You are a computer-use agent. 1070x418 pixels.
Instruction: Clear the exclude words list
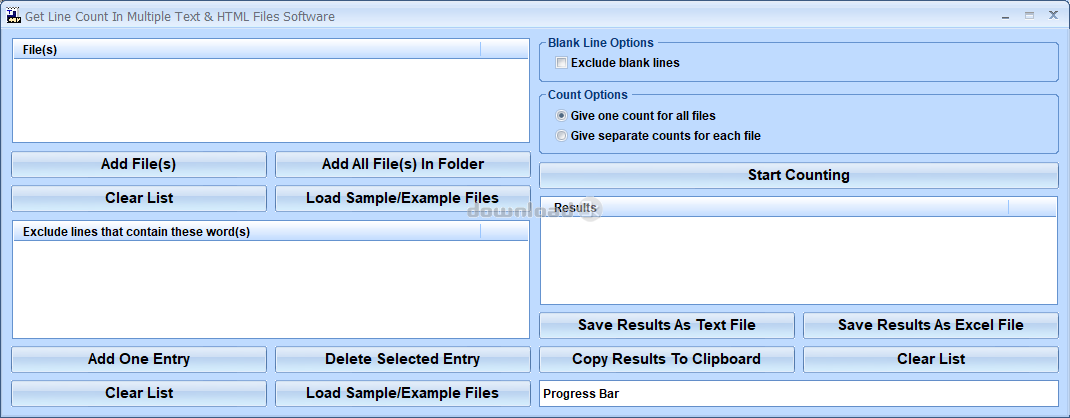pyautogui.click(x=139, y=393)
